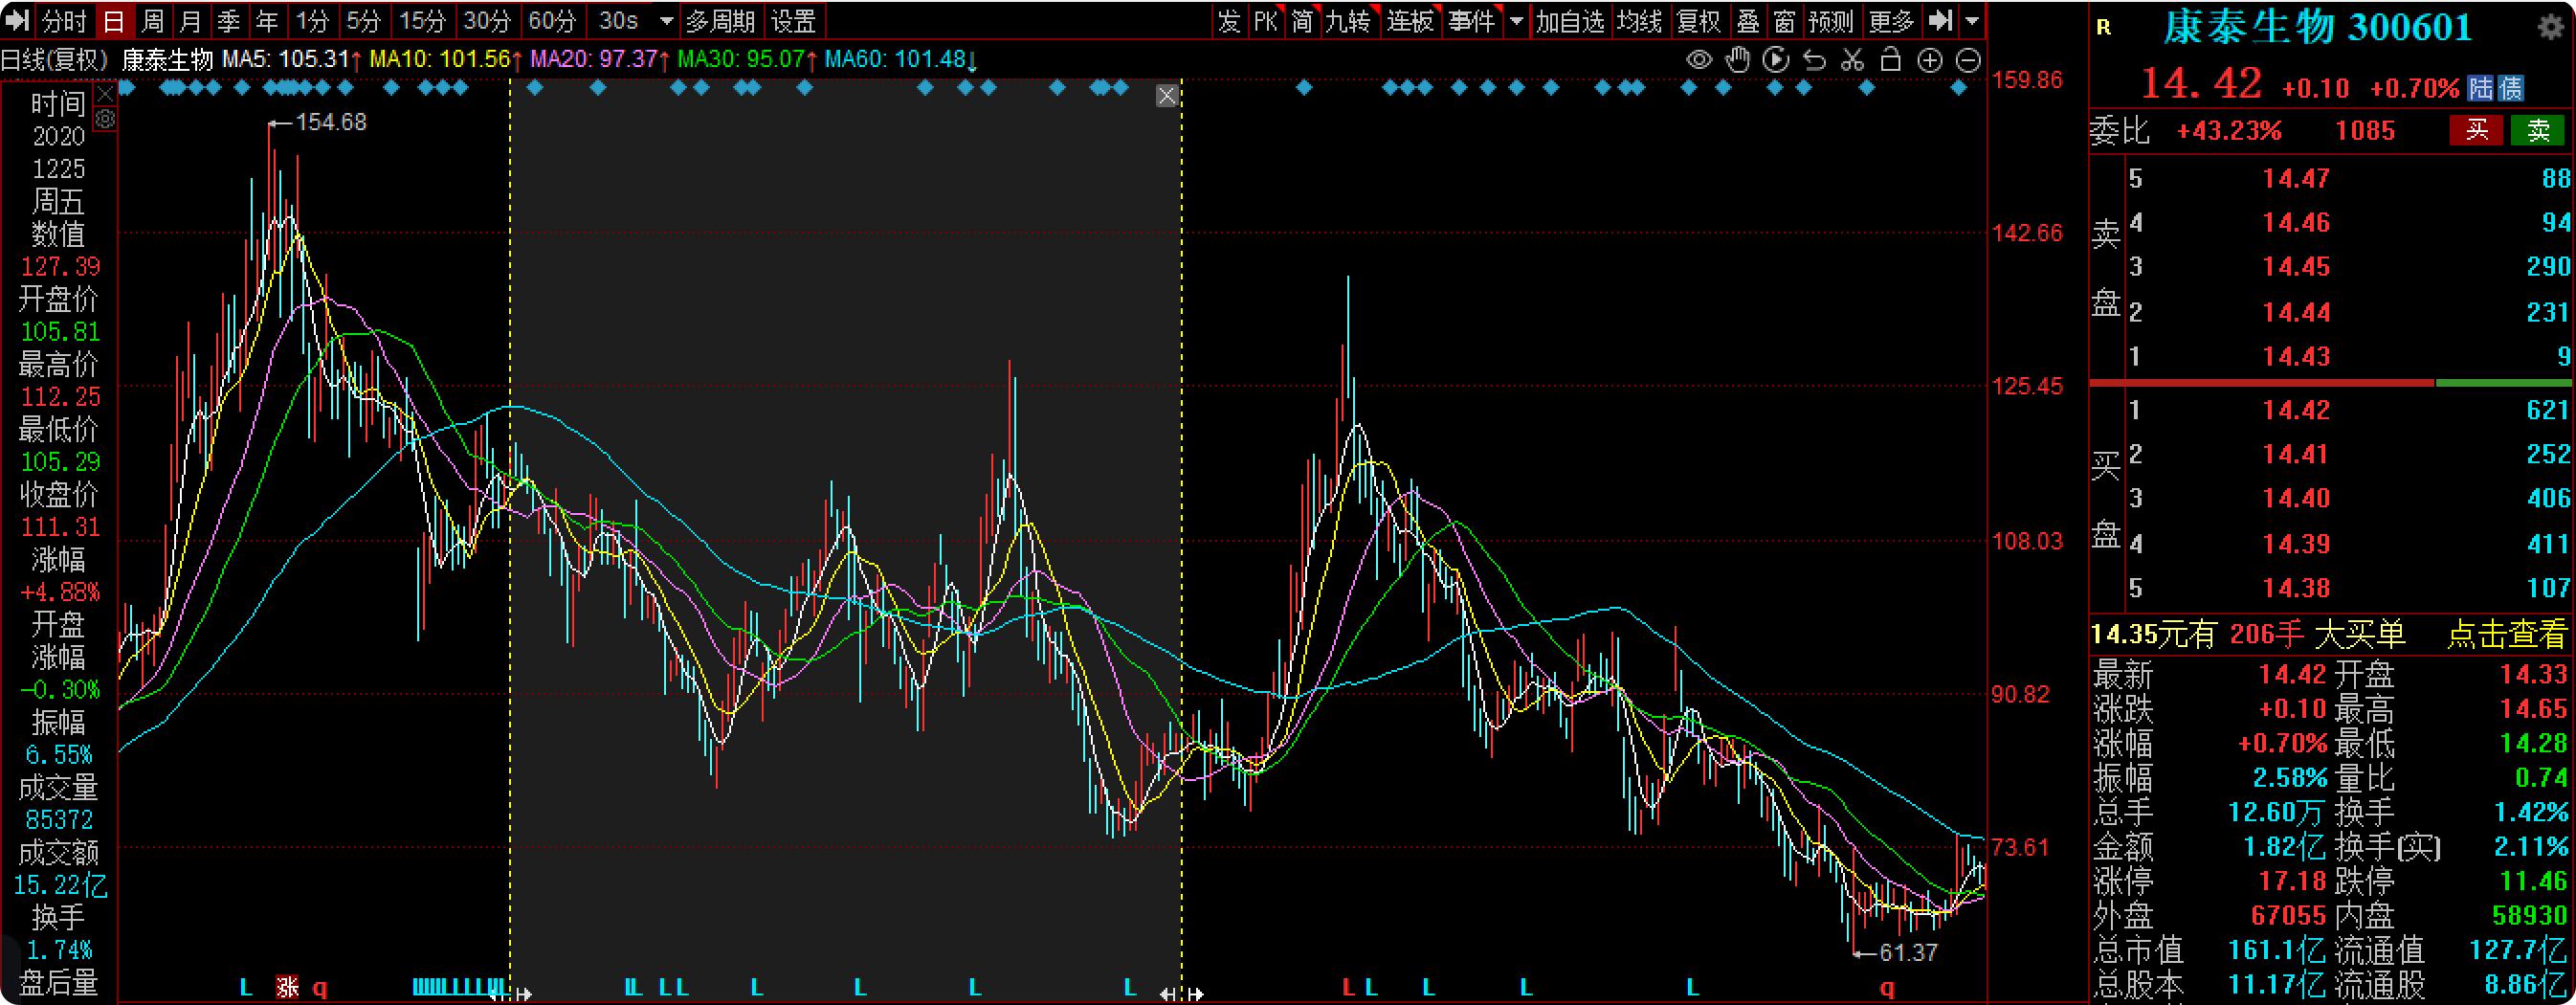Toggle the 事件 events display
The width and height of the screenshot is (2576, 1005).
tap(1472, 20)
